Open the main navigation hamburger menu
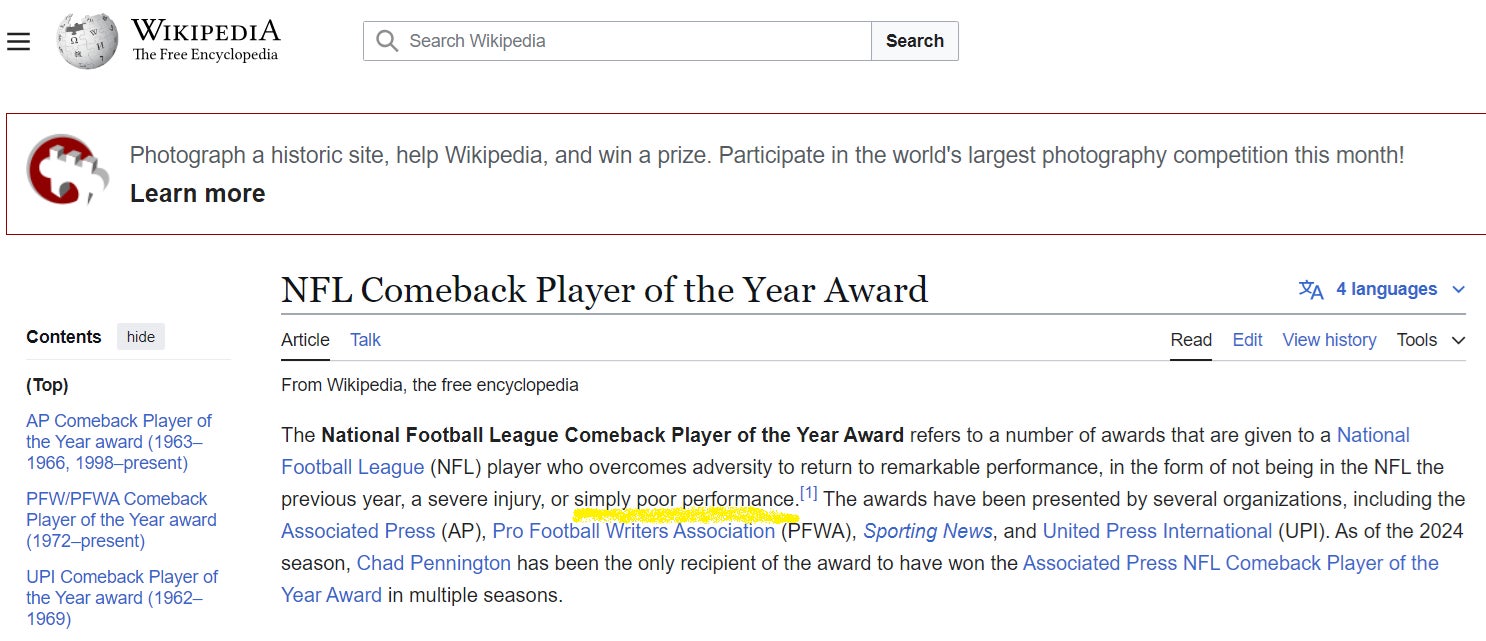The height and width of the screenshot is (641, 1486). coord(18,40)
